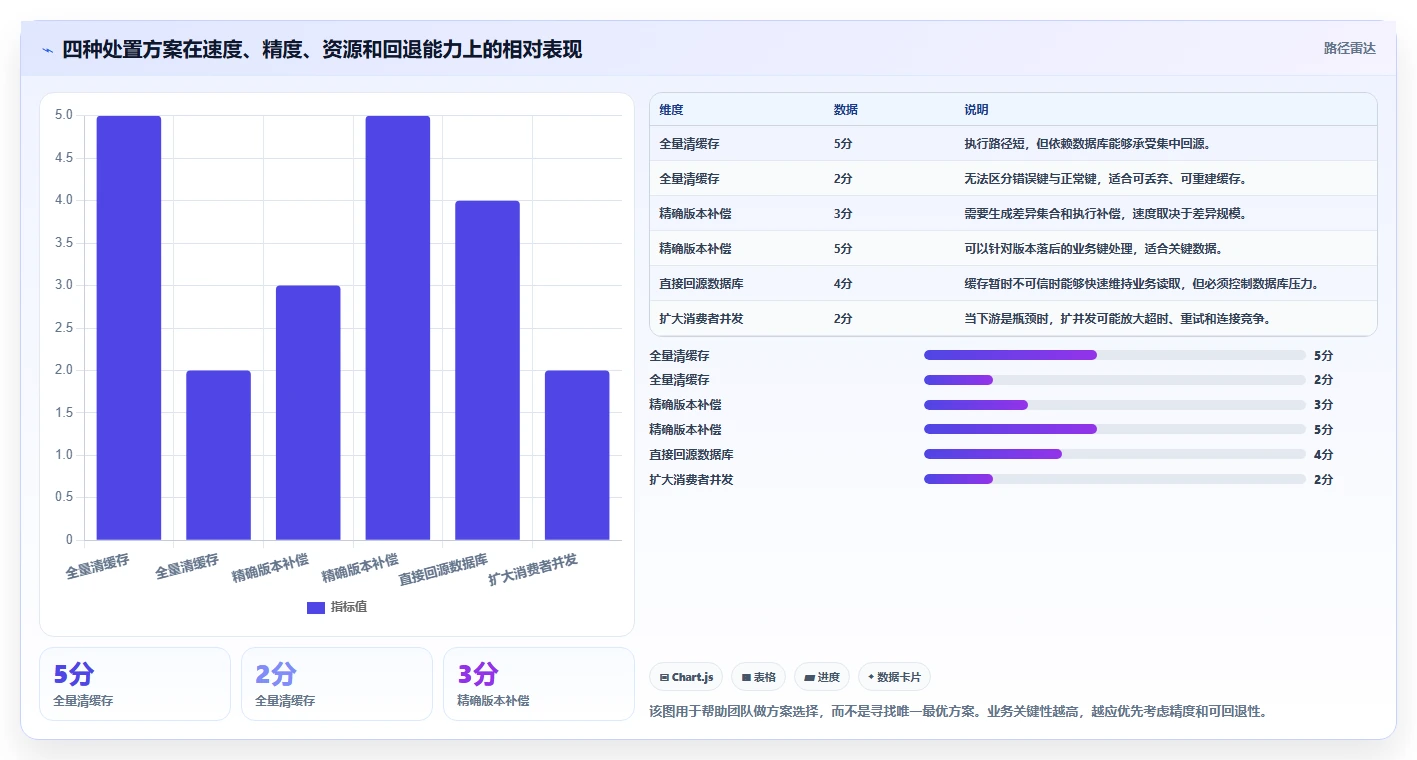Select the 表格 chip
The width and height of the screenshot is (1417, 760).
pos(759,677)
